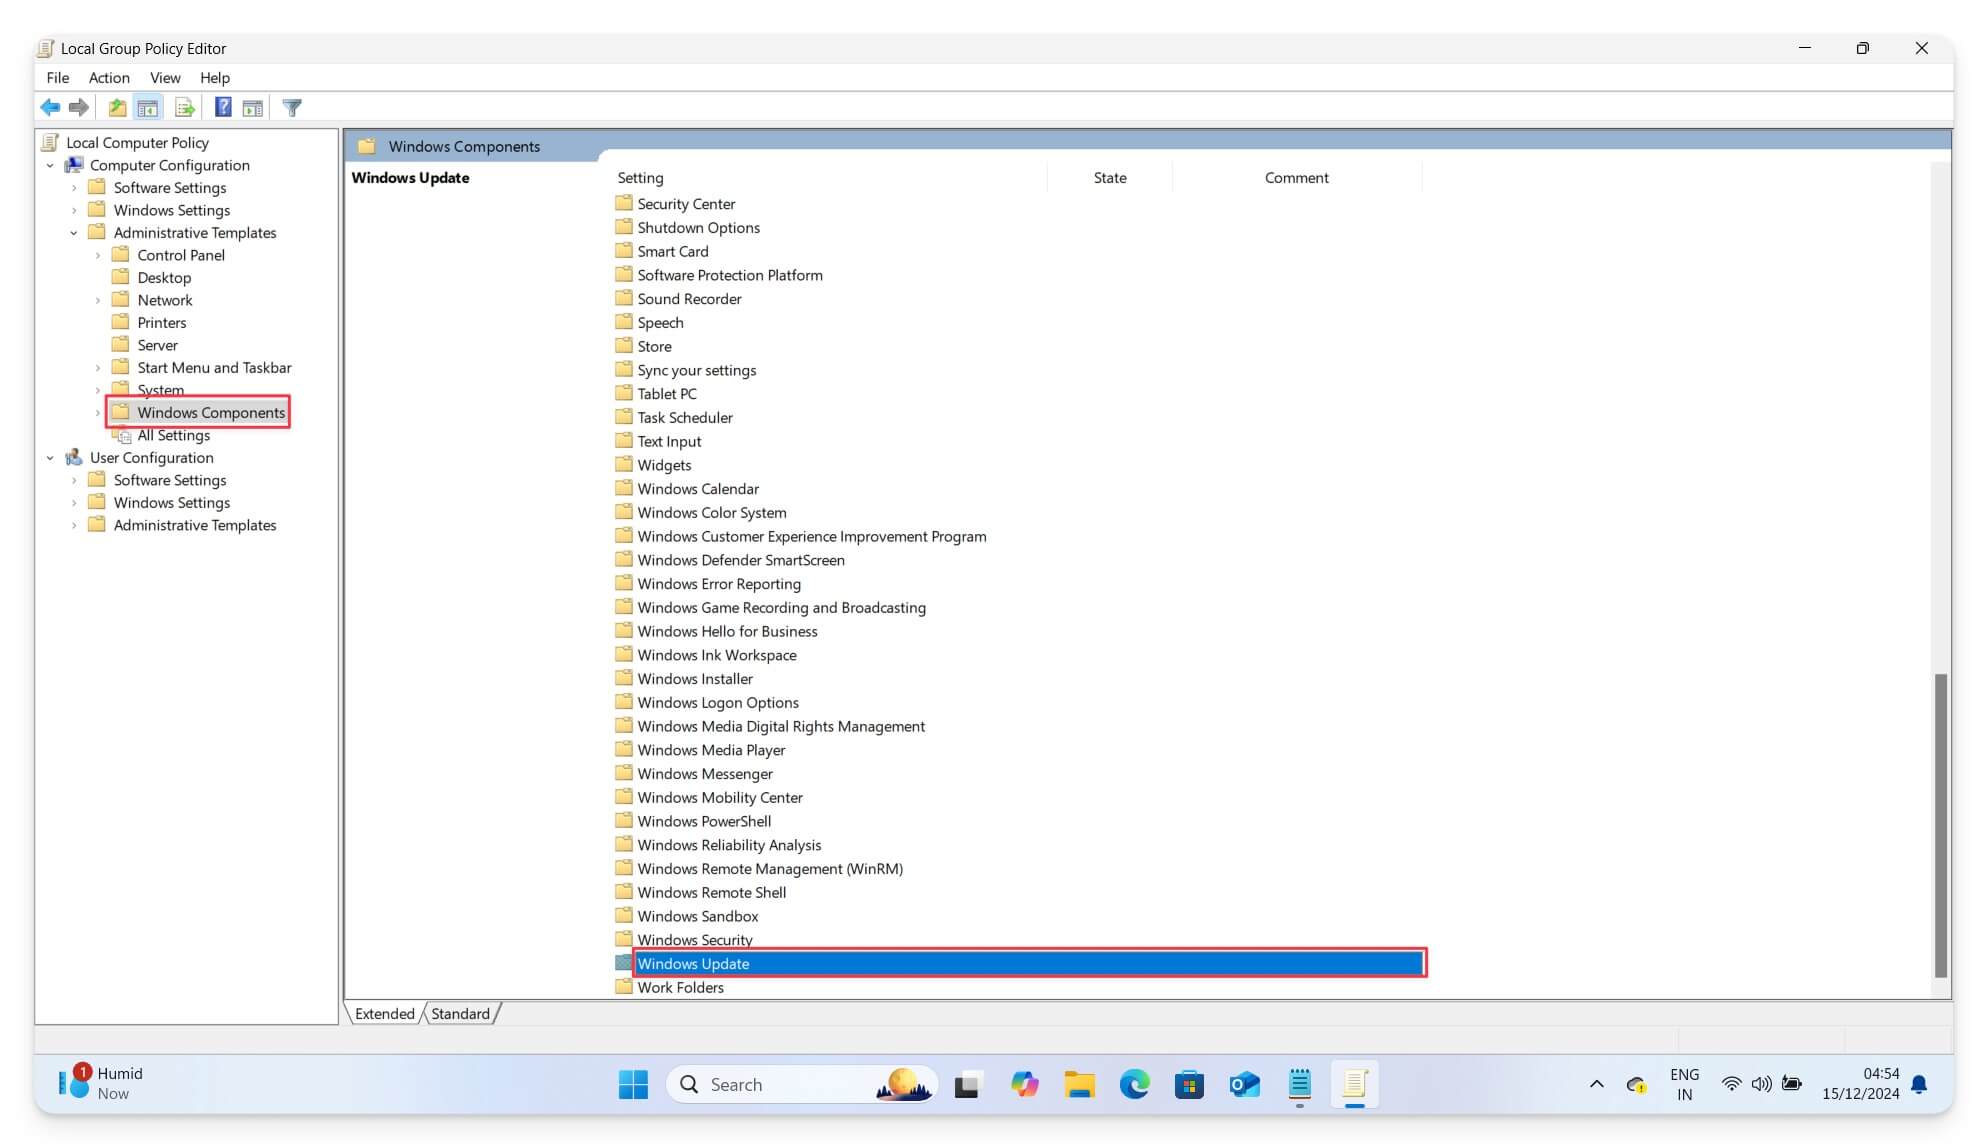Viewport: 1988px width, 1148px height.
Task: Expand the Network tree node
Action: pos(98,300)
